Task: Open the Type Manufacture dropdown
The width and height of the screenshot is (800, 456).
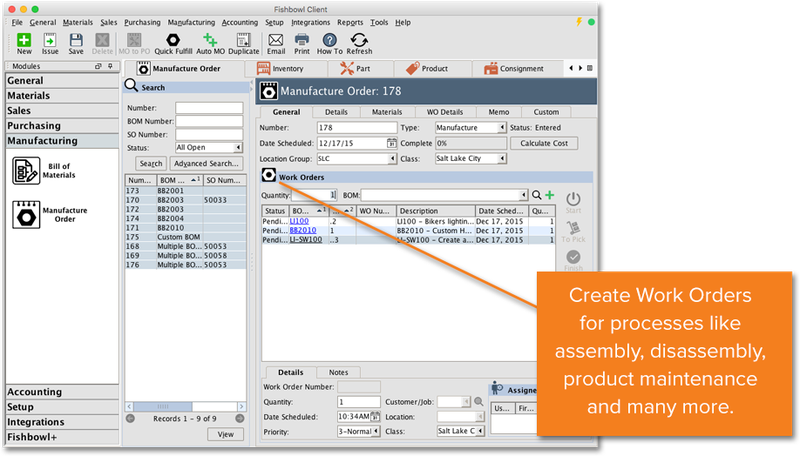Action: [x=502, y=128]
